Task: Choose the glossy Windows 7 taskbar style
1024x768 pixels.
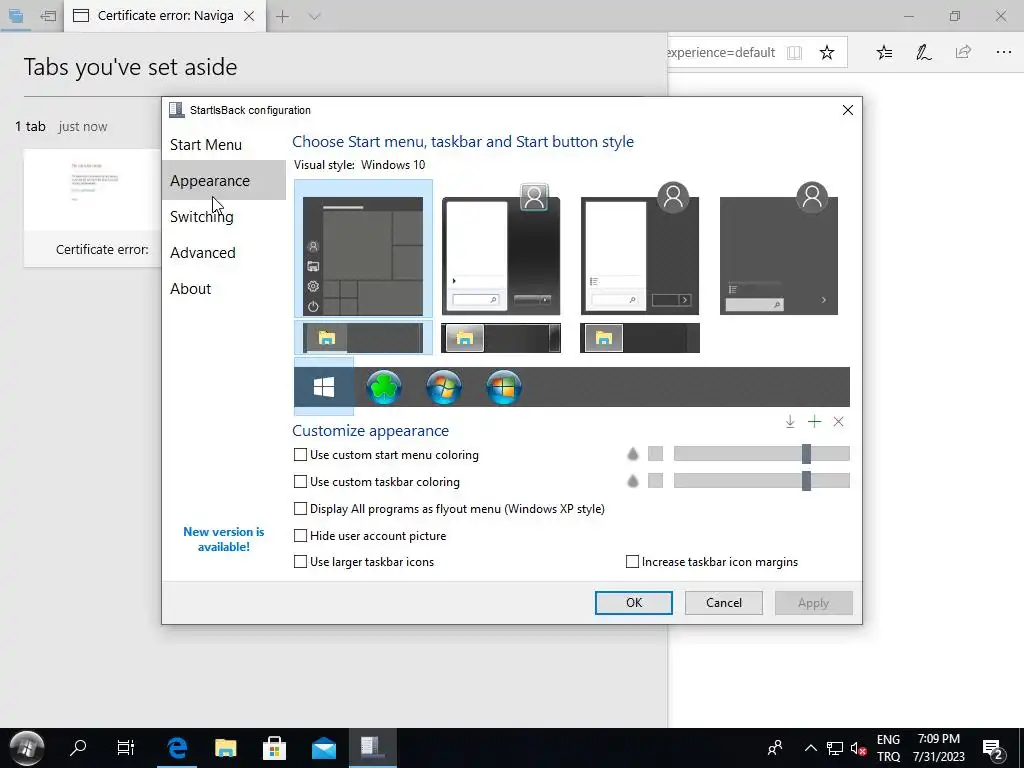Action: pos(501,338)
